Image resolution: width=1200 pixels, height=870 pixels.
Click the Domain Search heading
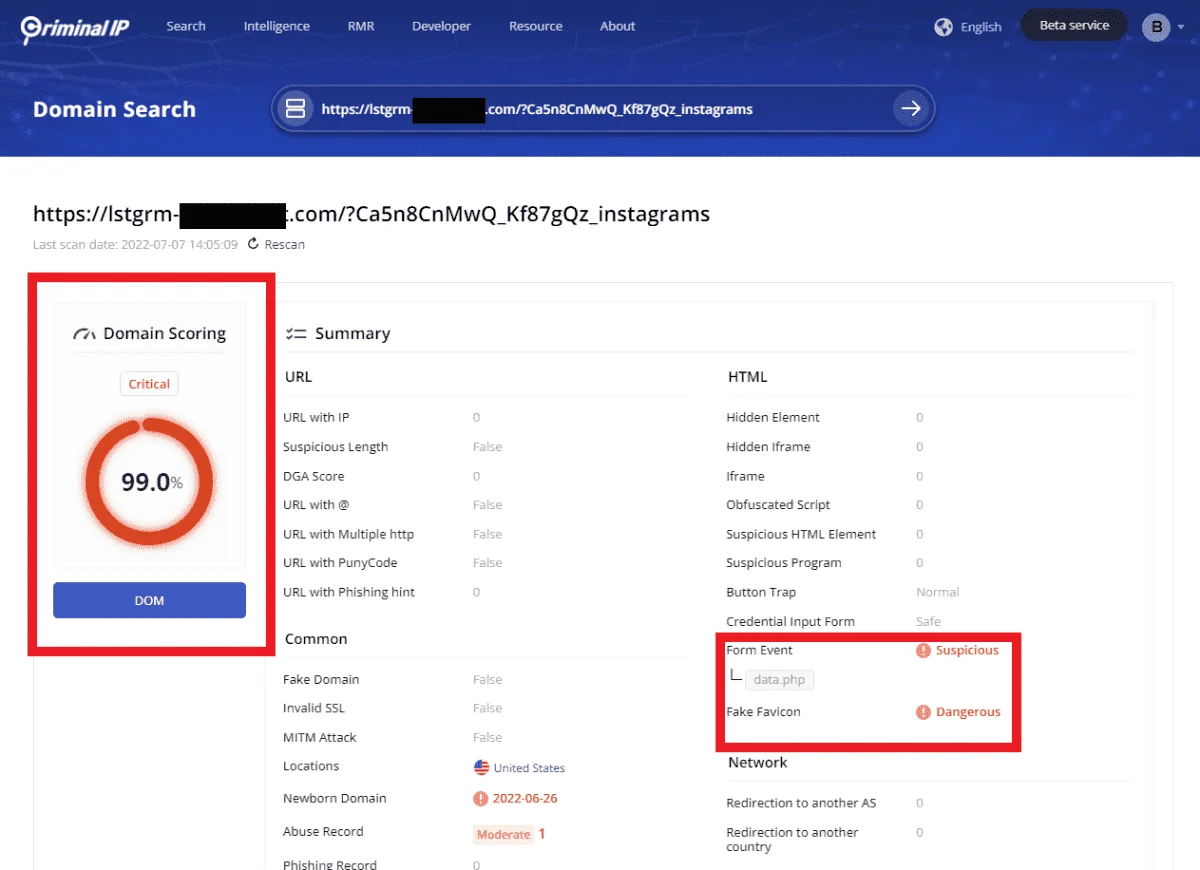pyautogui.click(x=114, y=109)
